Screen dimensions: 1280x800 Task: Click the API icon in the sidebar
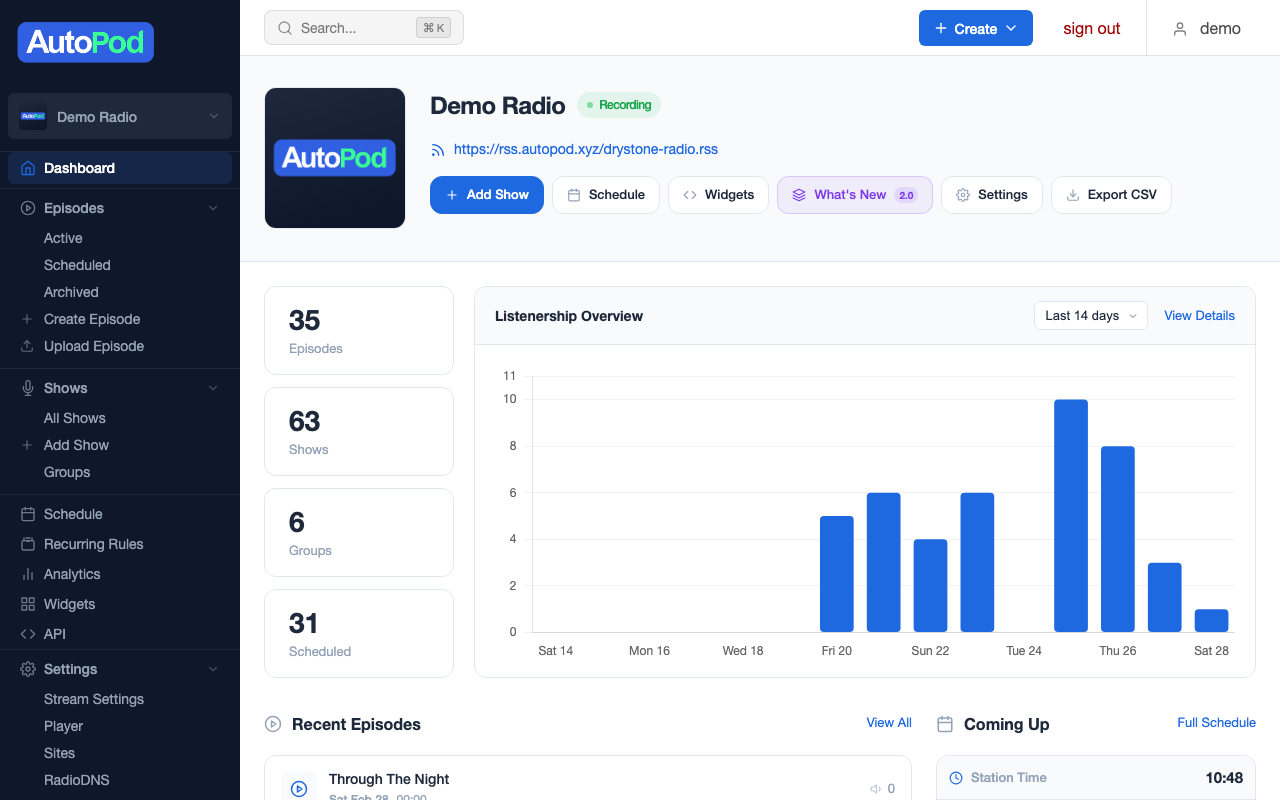(x=26, y=634)
